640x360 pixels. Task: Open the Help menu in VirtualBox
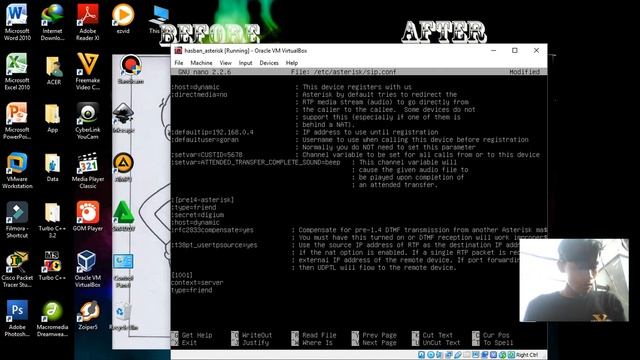[291, 63]
